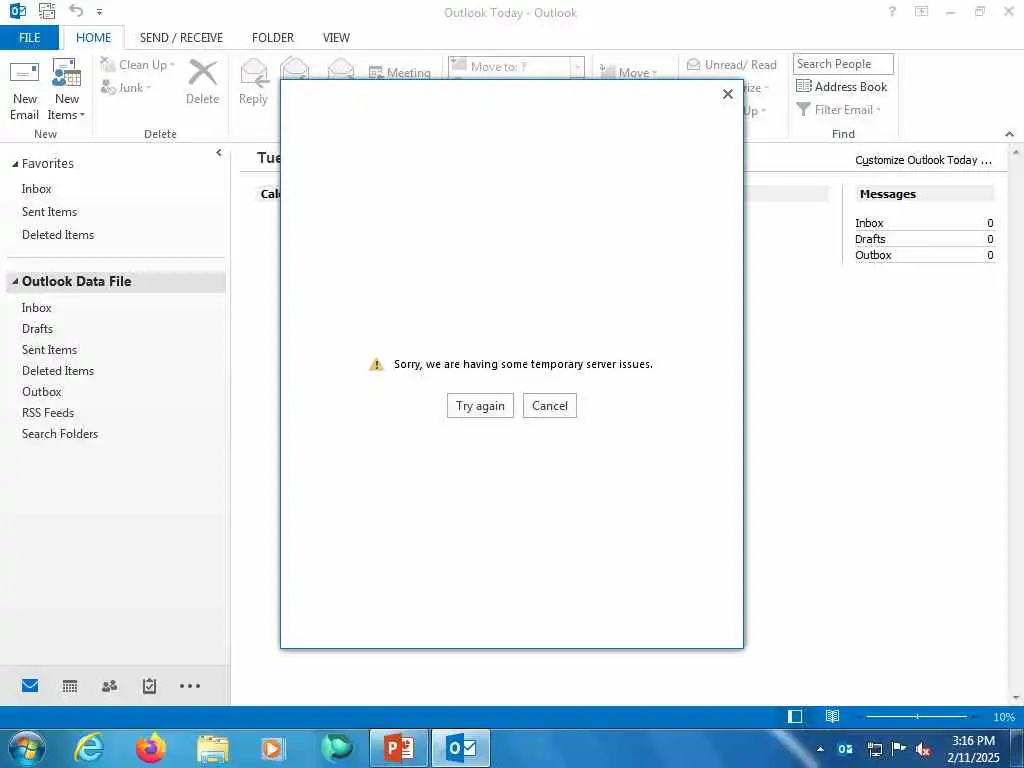Click the Outlook taskbar button
This screenshot has height=768, width=1024.
[x=462, y=748]
